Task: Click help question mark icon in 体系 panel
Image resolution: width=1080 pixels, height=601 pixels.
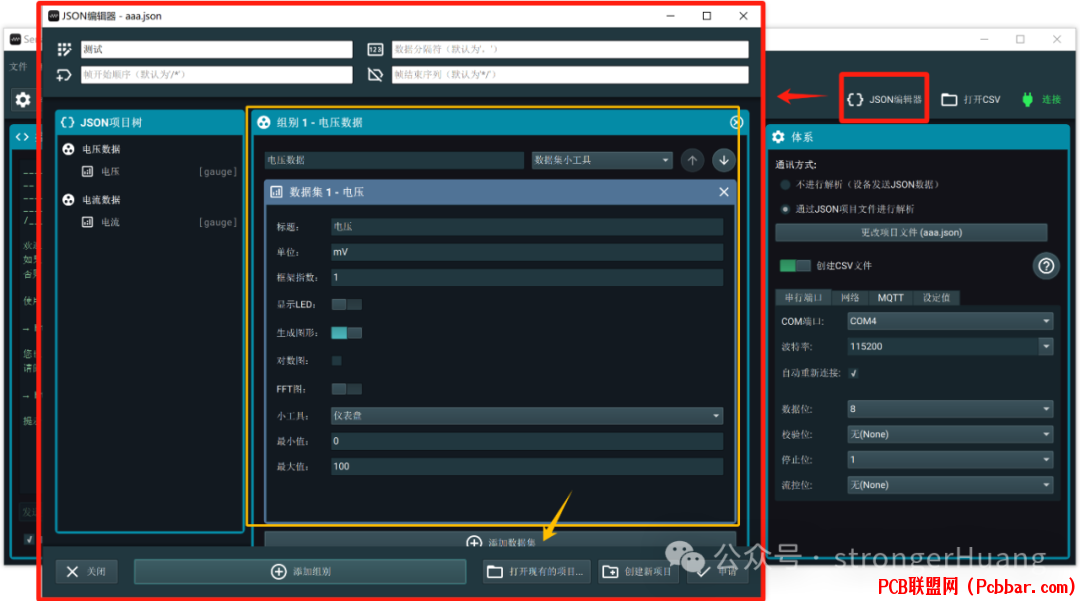Action: pos(1046,266)
